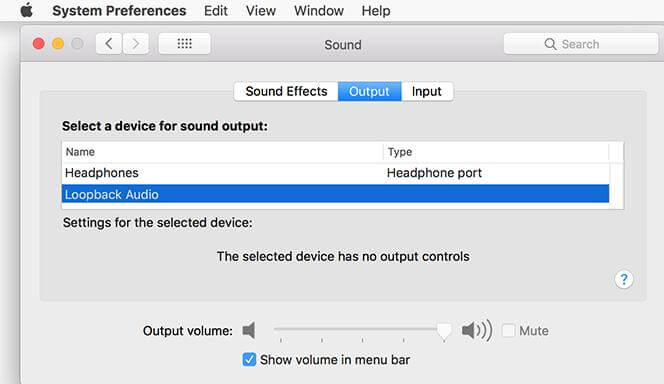This screenshot has width=664, height=384.
Task: Enable the Mute checkbox
Action: tap(508, 330)
